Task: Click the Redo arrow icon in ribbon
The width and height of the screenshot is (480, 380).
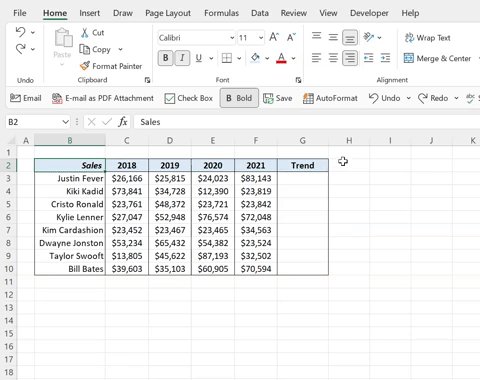Action: click(20, 49)
